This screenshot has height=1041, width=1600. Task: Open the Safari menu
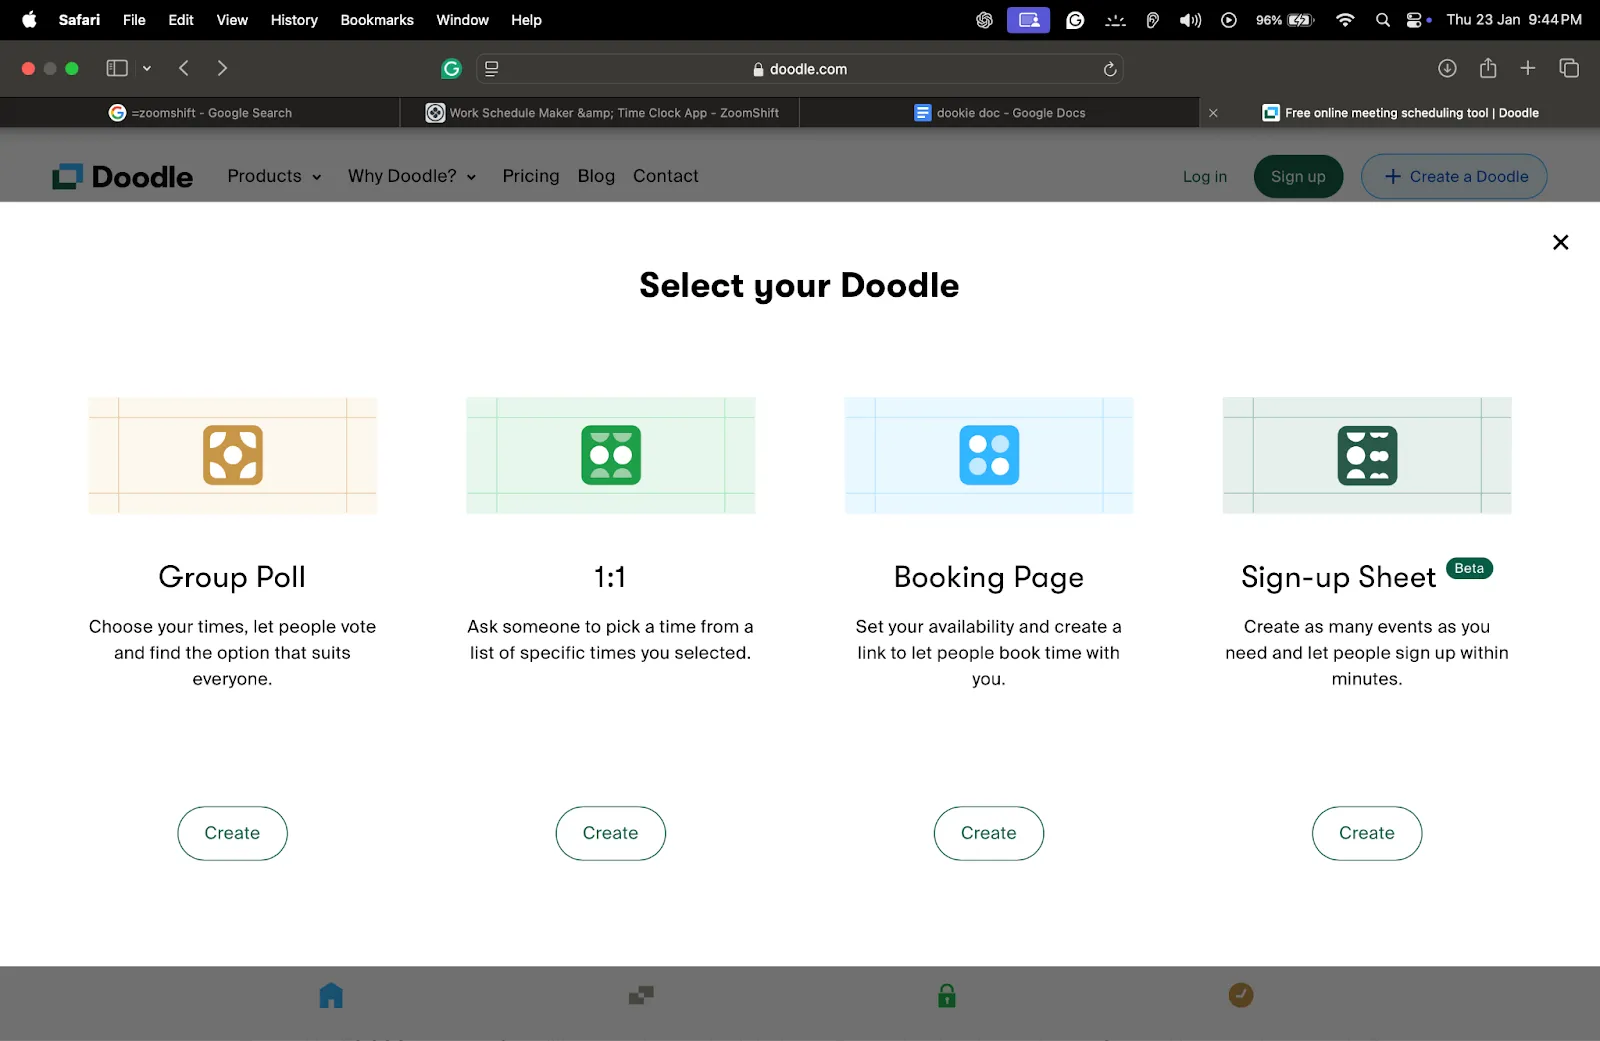click(x=79, y=19)
